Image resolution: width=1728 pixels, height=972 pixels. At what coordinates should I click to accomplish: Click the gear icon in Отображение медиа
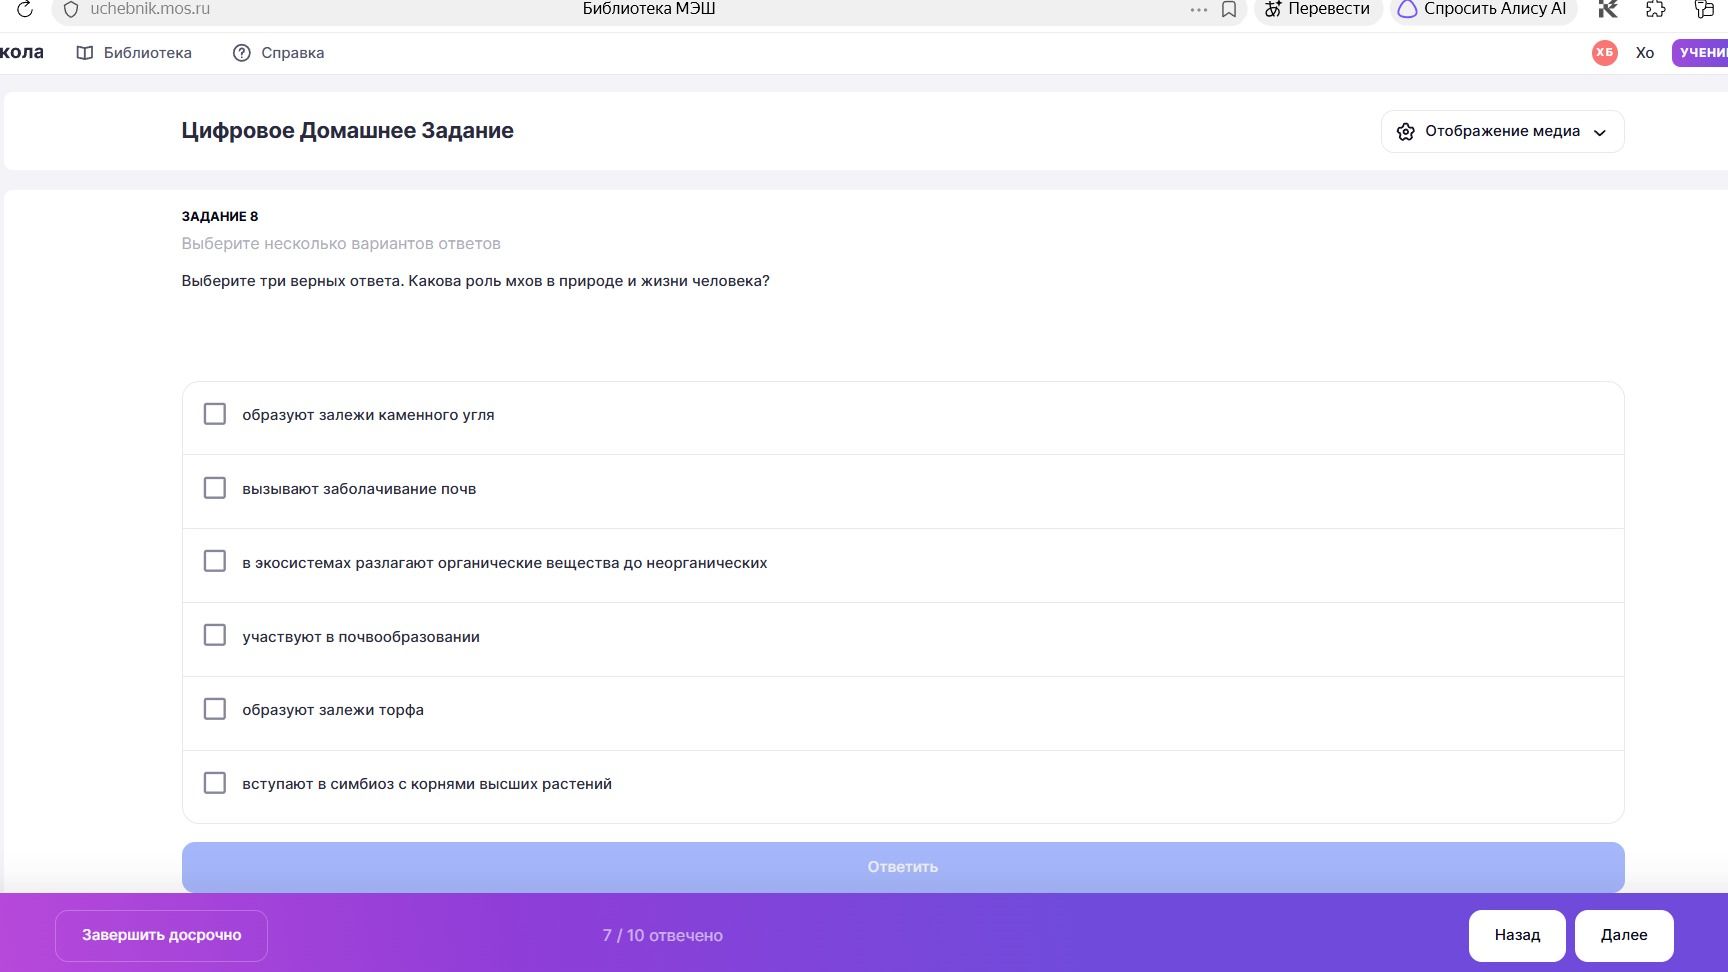1405,132
